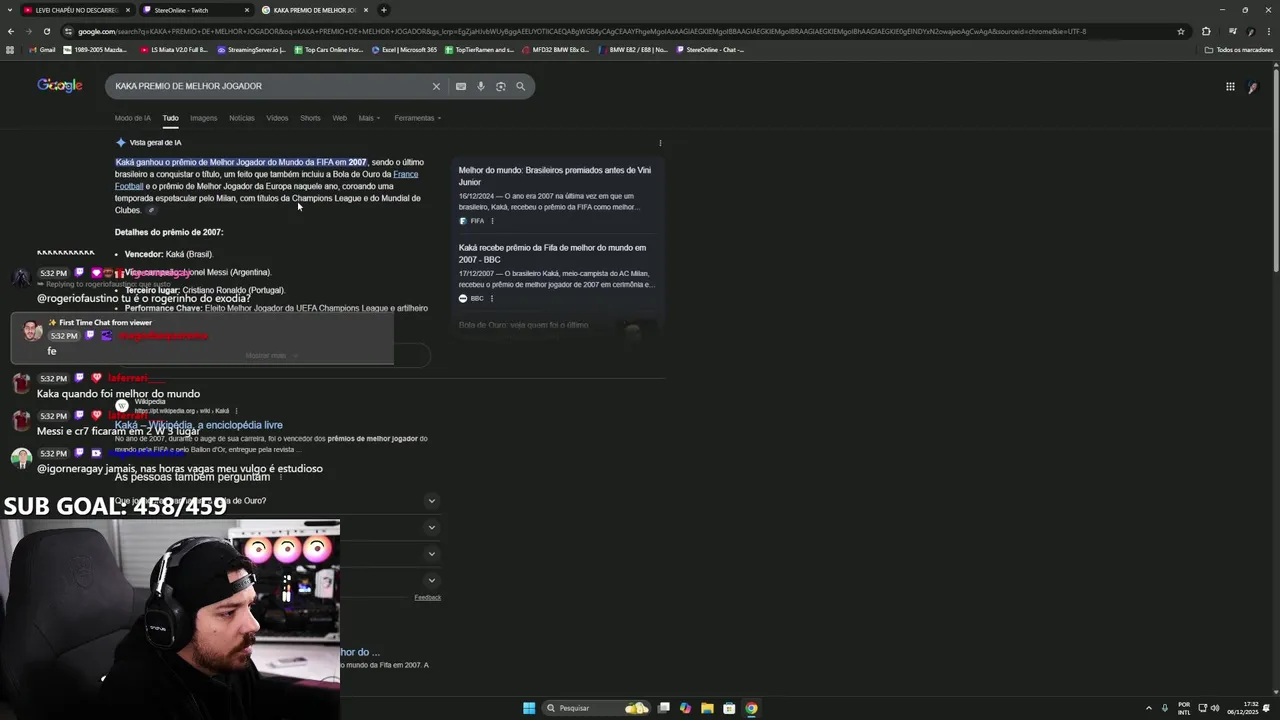This screenshot has width=1280, height=720.
Task: Open Chrome apps shortcut in bookmarks bar
Action: 11,49
